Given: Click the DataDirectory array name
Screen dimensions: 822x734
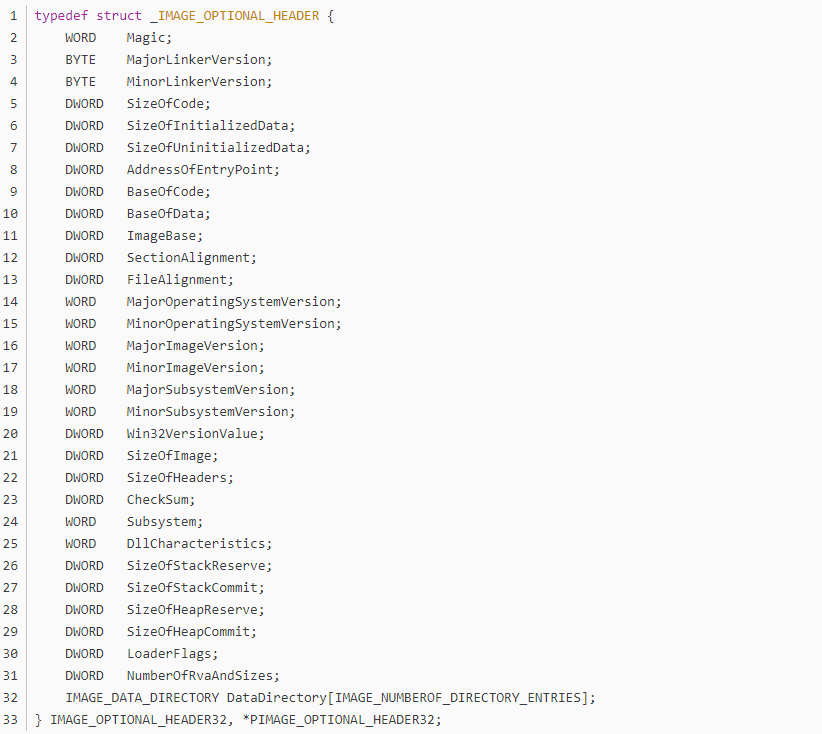Looking at the screenshot, I should pyautogui.click(x=277, y=698).
